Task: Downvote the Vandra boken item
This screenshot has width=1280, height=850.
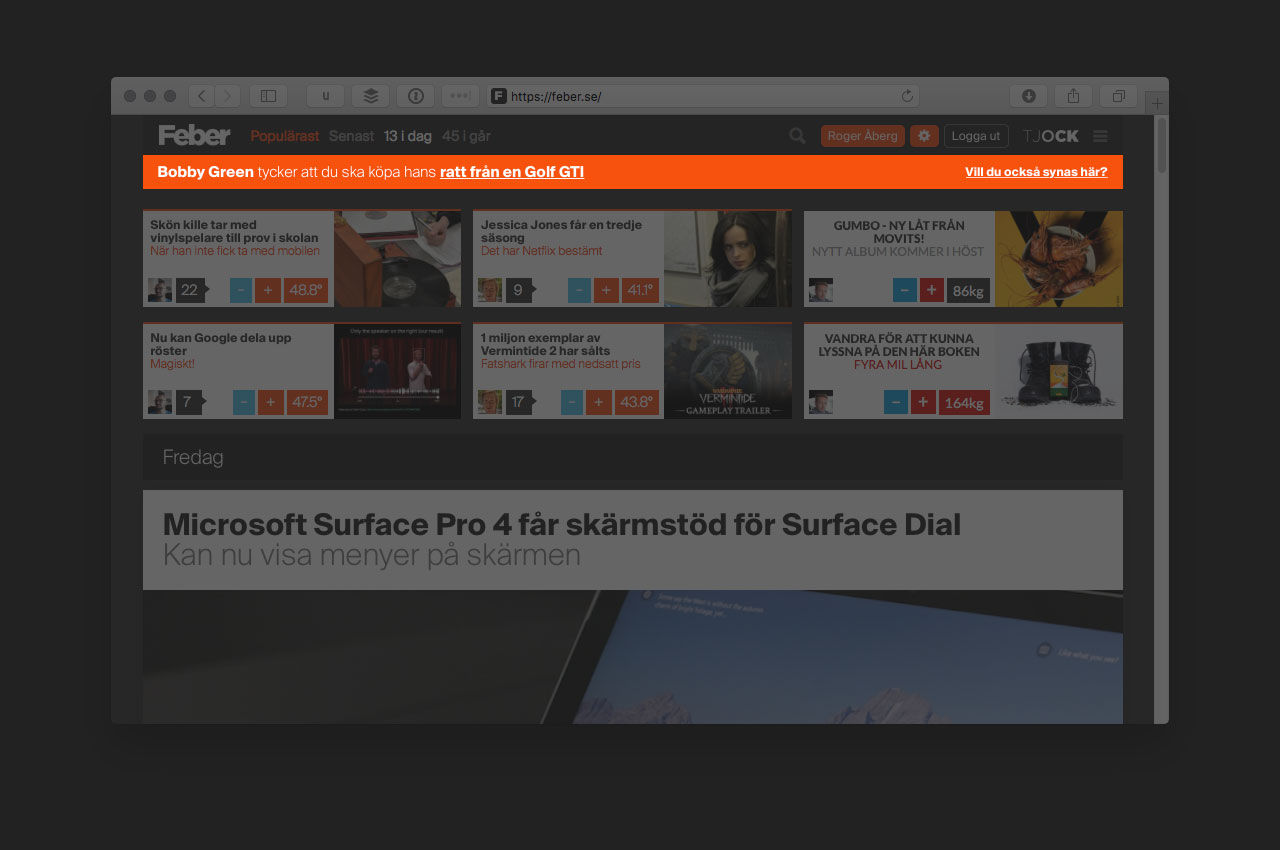Action: pyautogui.click(x=896, y=402)
